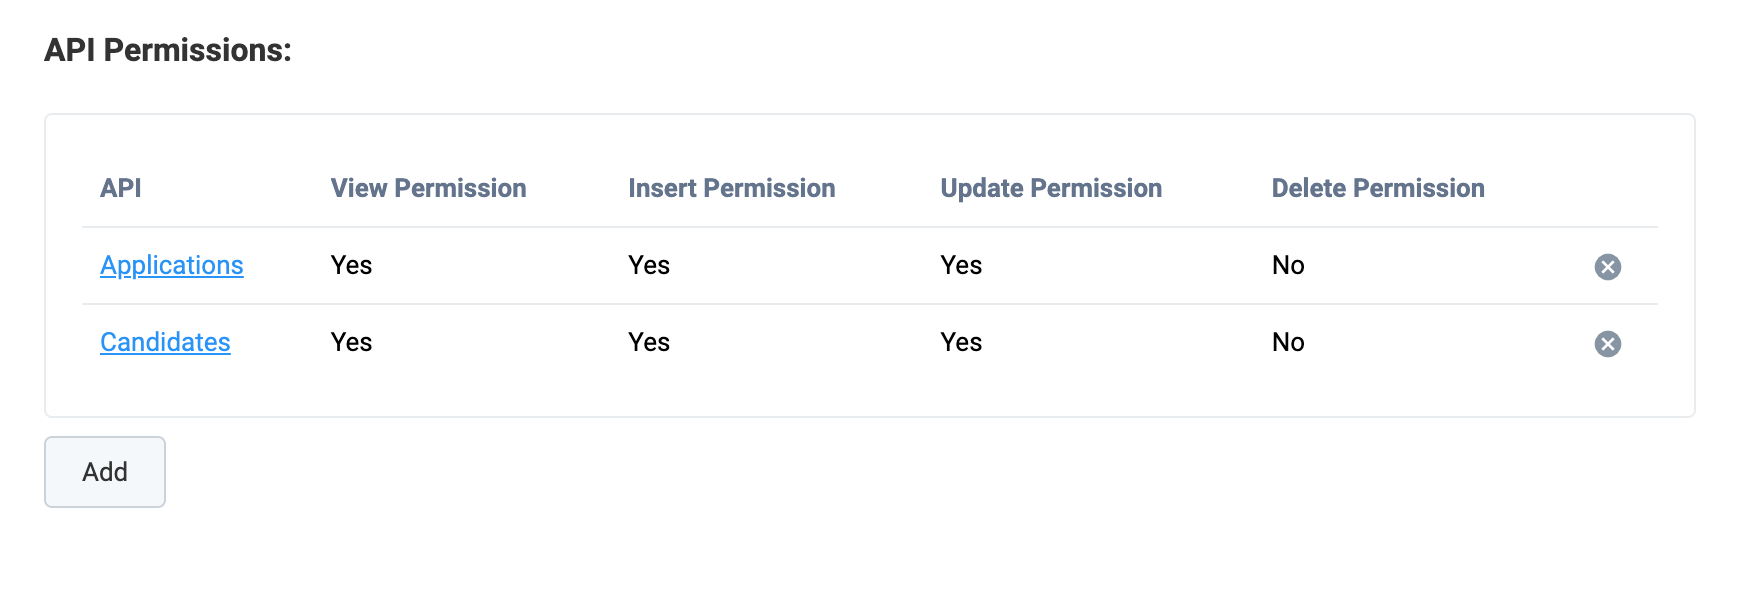Open the Applications API link
The width and height of the screenshot is (1746, 602).
click(172, 265)
